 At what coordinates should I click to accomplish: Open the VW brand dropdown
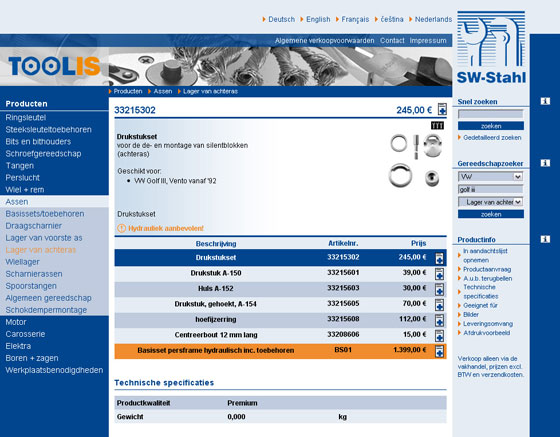pyautogui.click(x=491, y=176)
